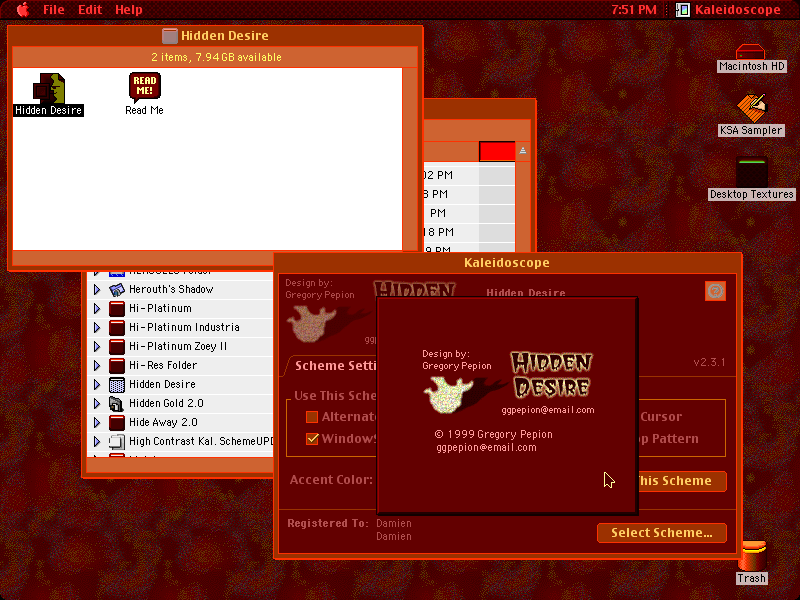Expand the Hidden Desire list row
The height and width of the screenshot is (600, 800).
[x=96, y=385]
